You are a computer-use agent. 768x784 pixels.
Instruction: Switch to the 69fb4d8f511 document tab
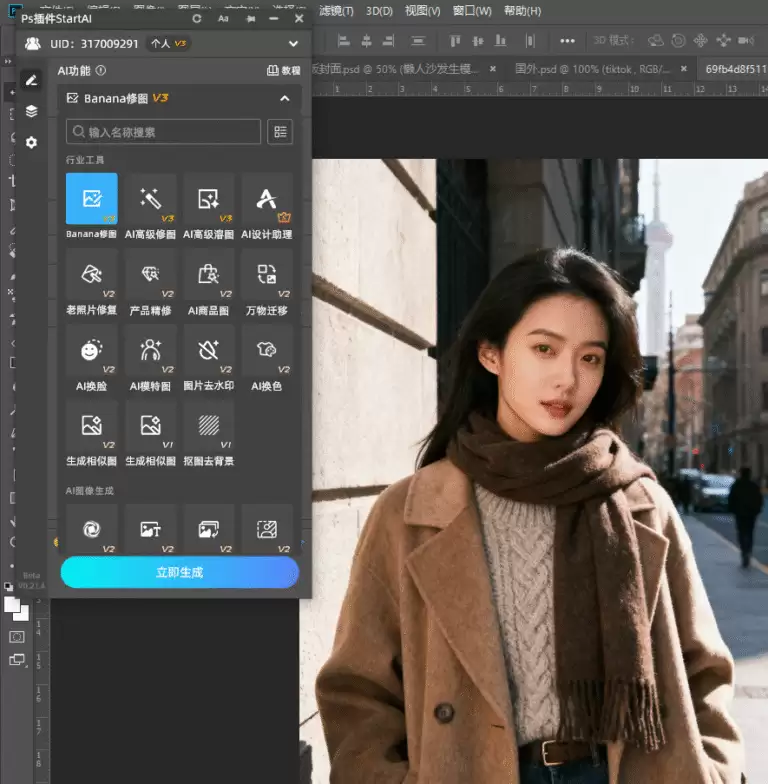[735, 69]
